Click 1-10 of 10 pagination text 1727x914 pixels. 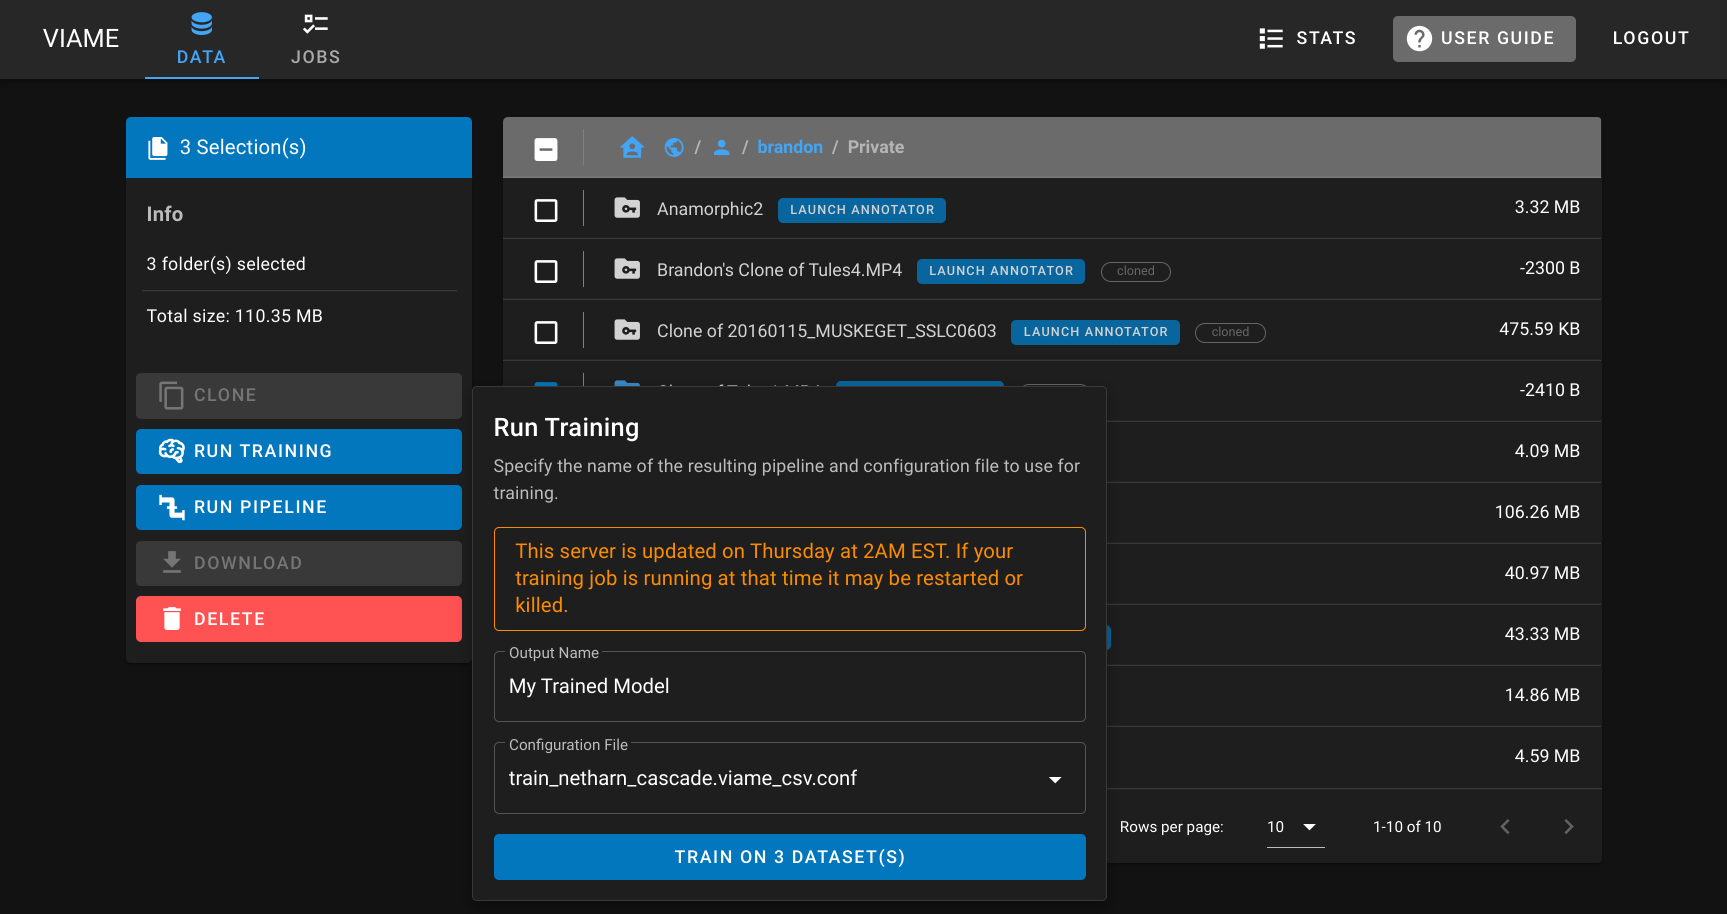1407,827
